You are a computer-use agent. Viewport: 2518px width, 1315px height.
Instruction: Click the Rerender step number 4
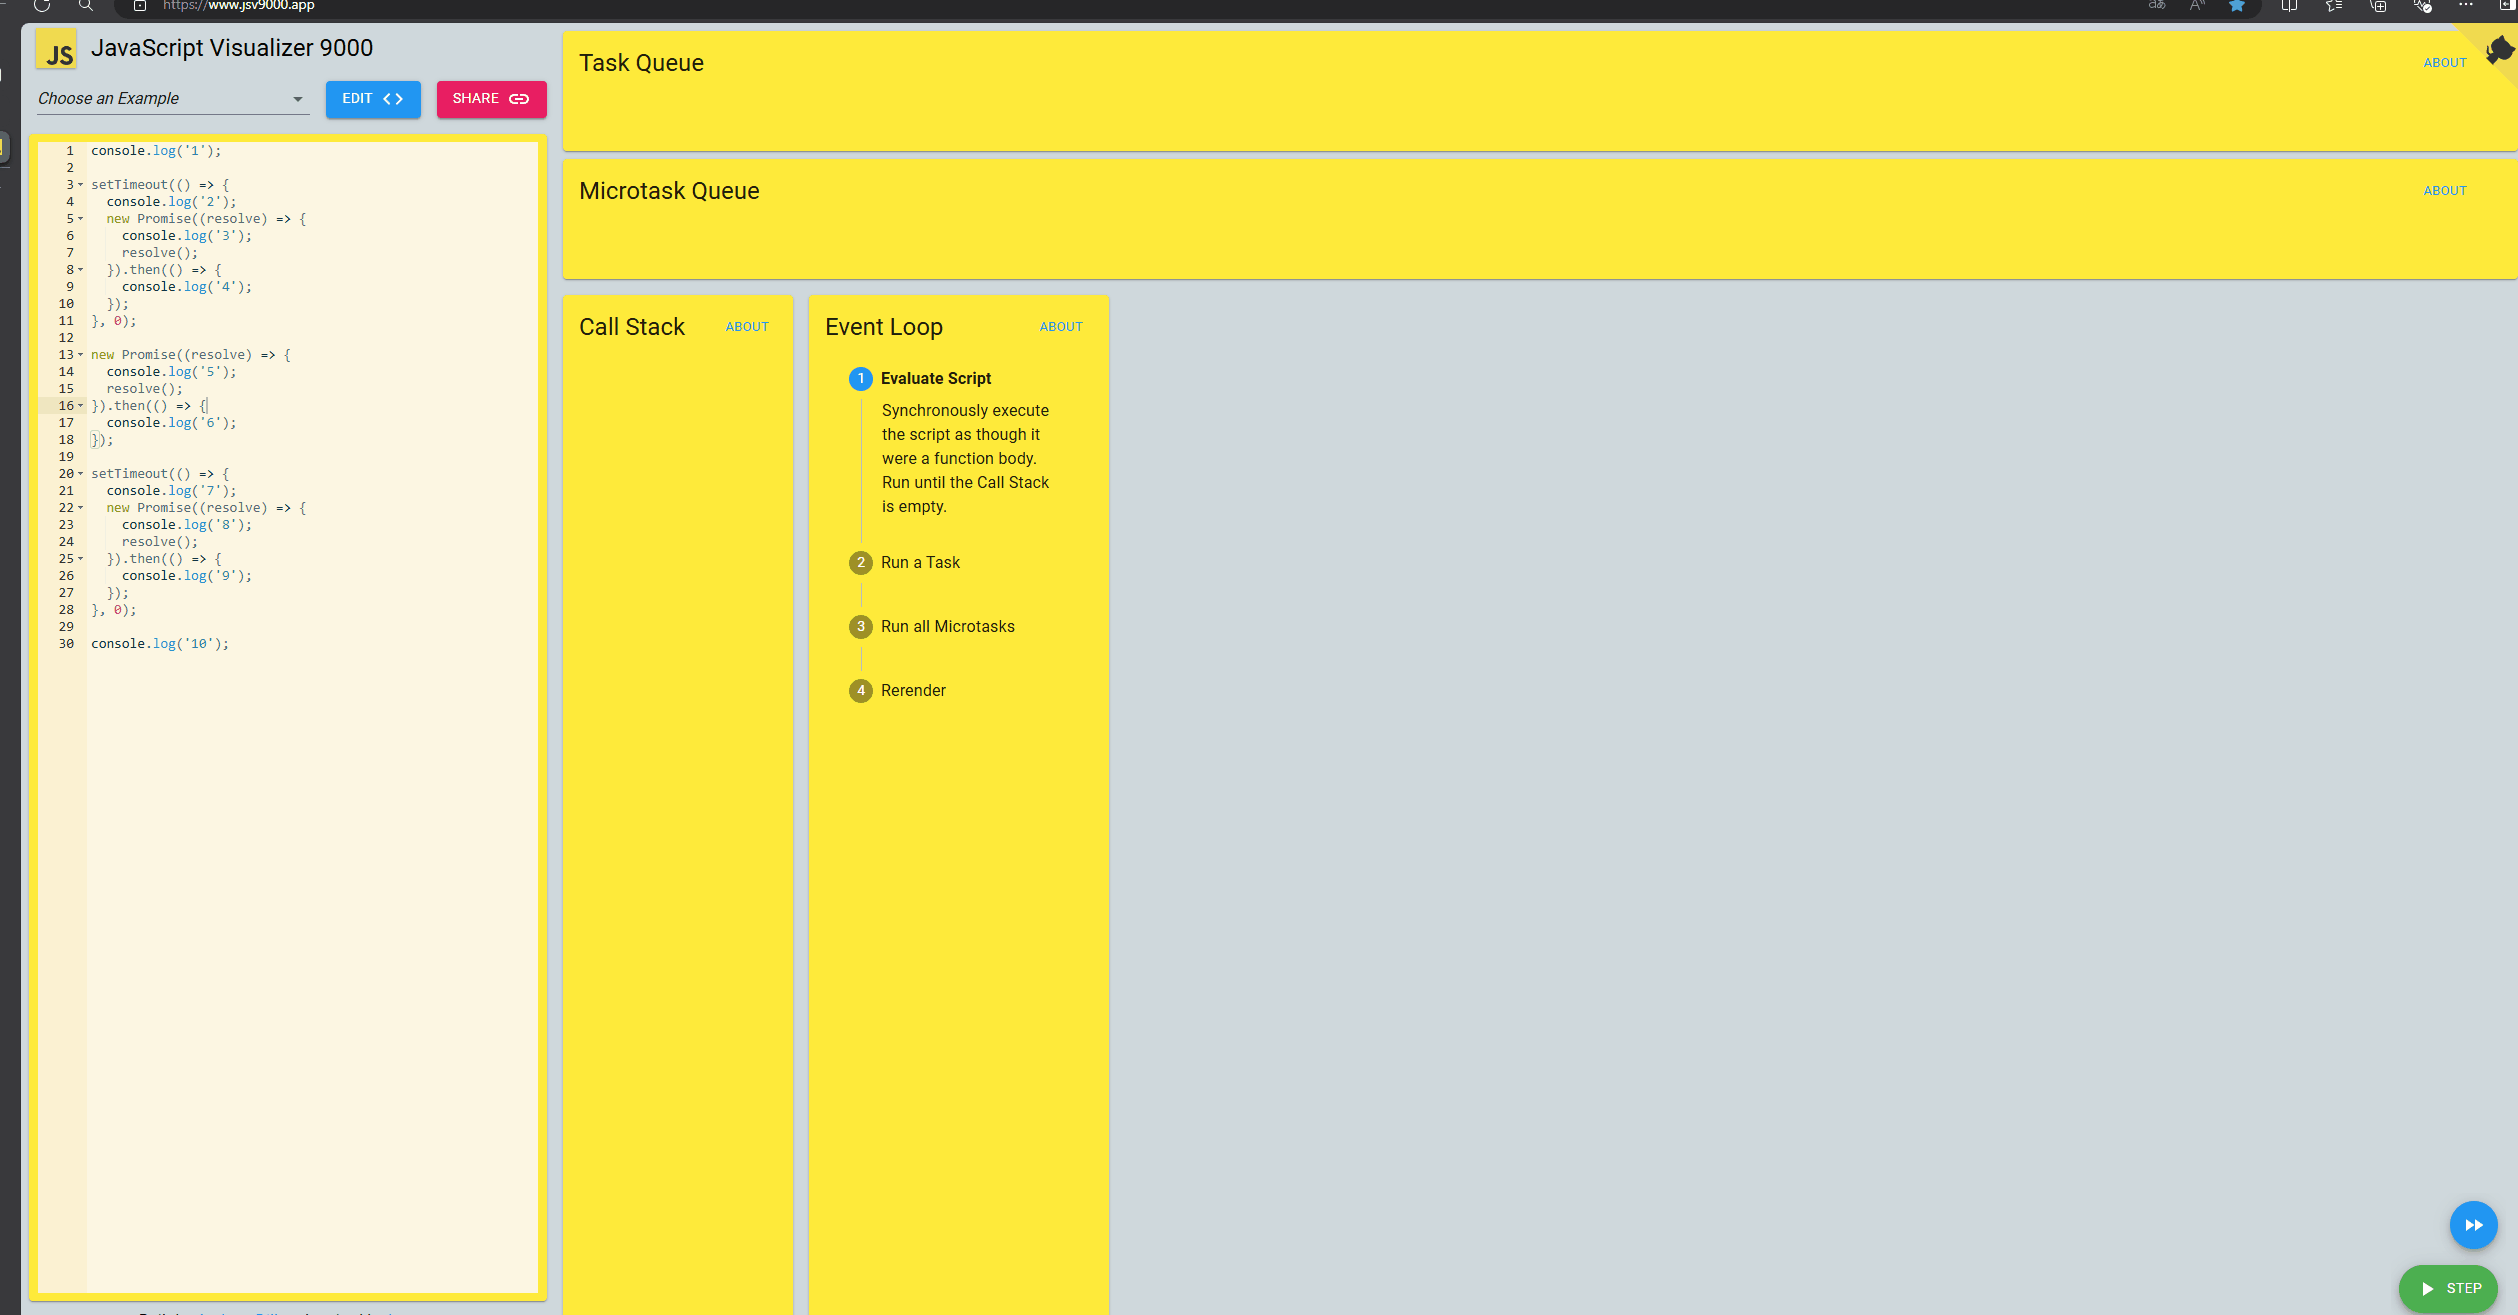pyautogui.click(x=860, y=691)
